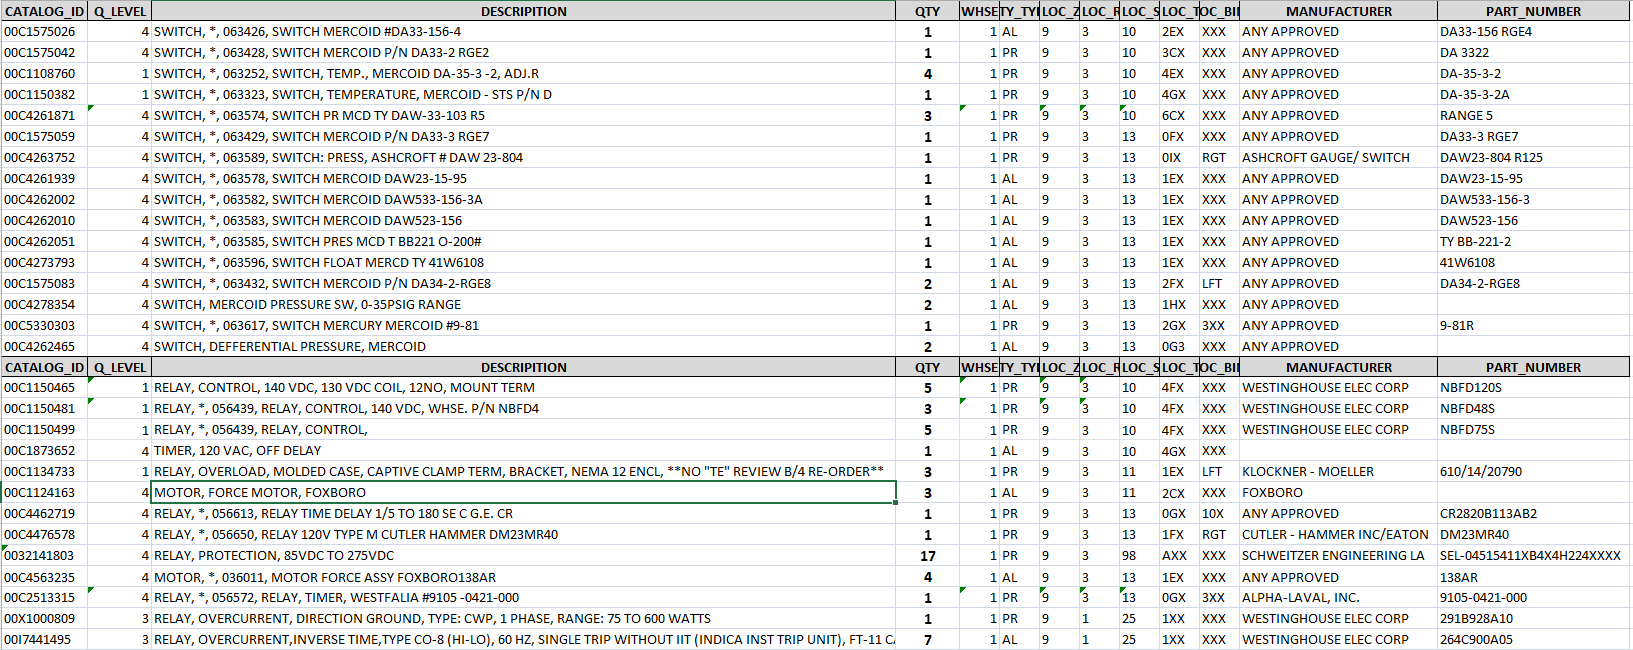Select catalog ID 00X1000809
The width and height of the screenshot is (1633, 650).
tap(44, 619)
